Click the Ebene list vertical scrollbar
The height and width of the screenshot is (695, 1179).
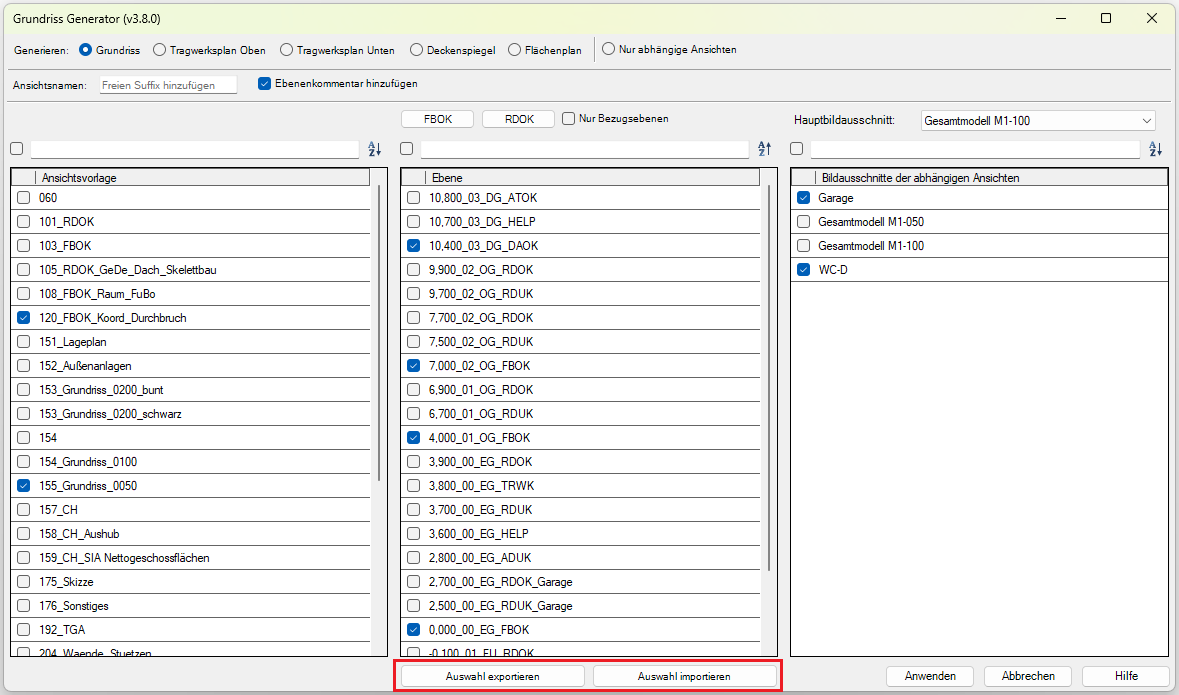coord(768,380)
